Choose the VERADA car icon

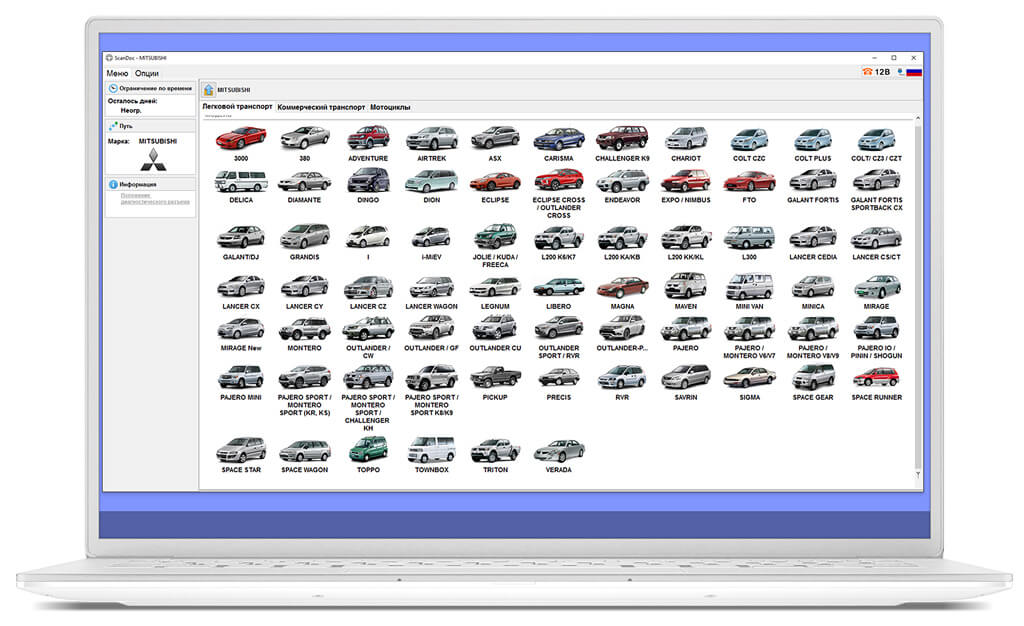point(558,449)
